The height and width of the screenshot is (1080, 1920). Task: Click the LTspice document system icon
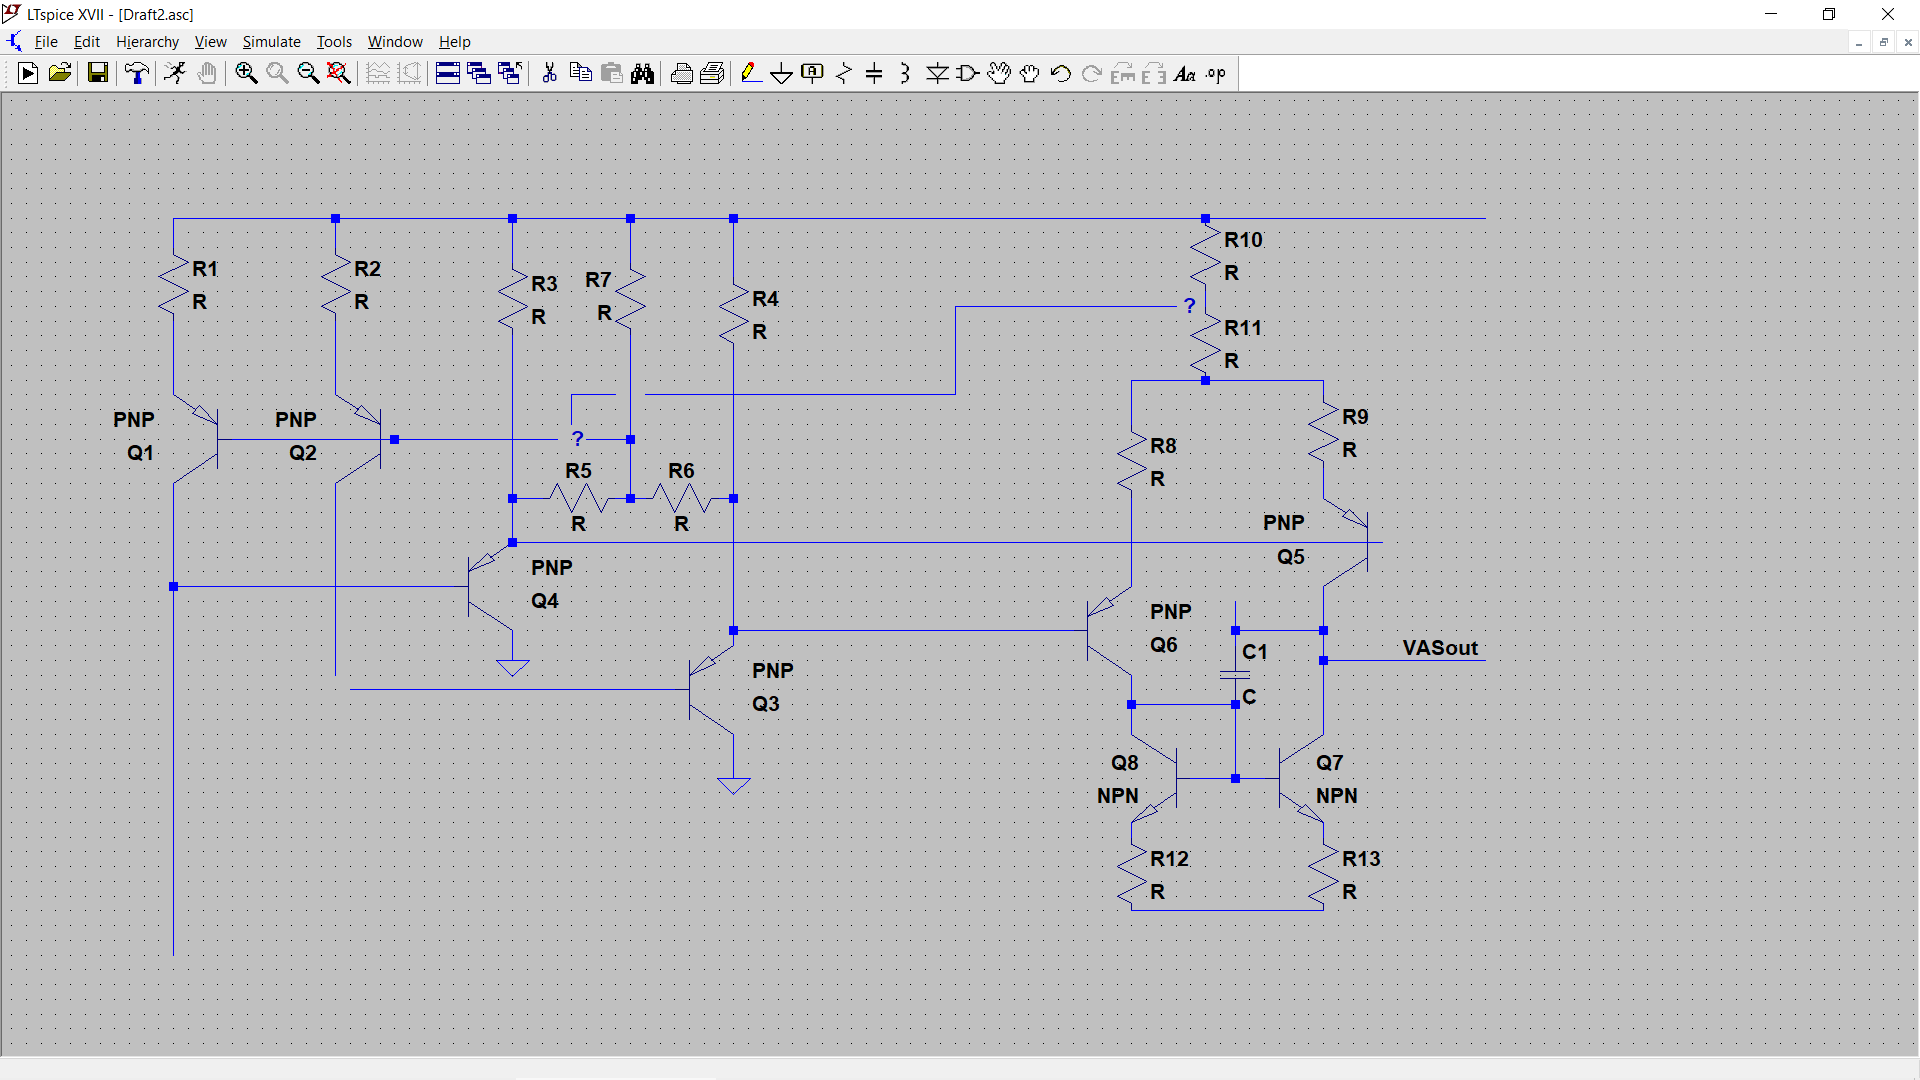pyautogui.click(x=14, y=42)
